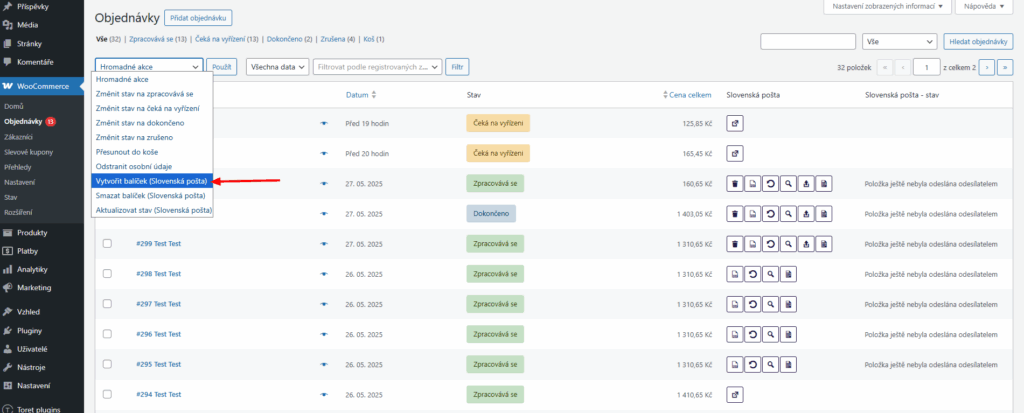Choose Změnit stav na dokončeno option
This screenshot has width=1024, height=413.
pos(152,123)
